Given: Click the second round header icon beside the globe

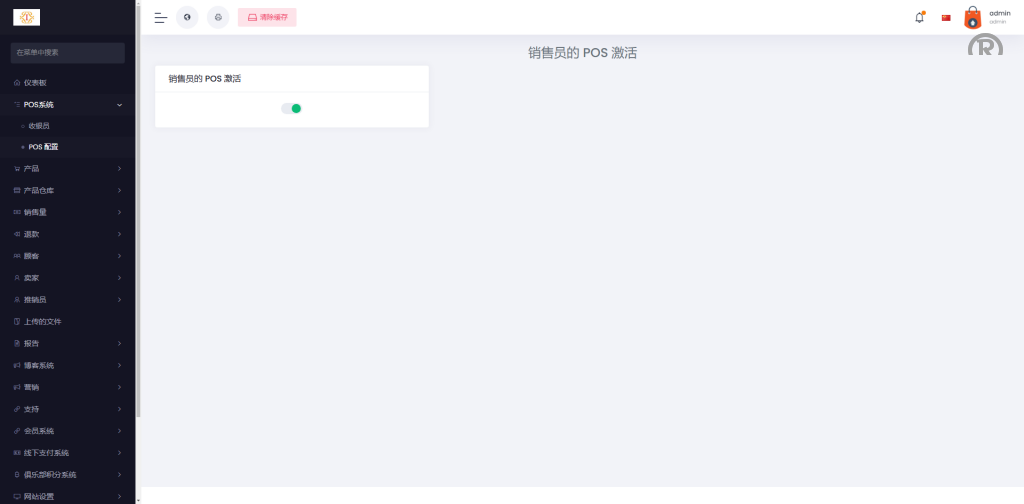Looking at the screenshot, I should coord(218,18).
